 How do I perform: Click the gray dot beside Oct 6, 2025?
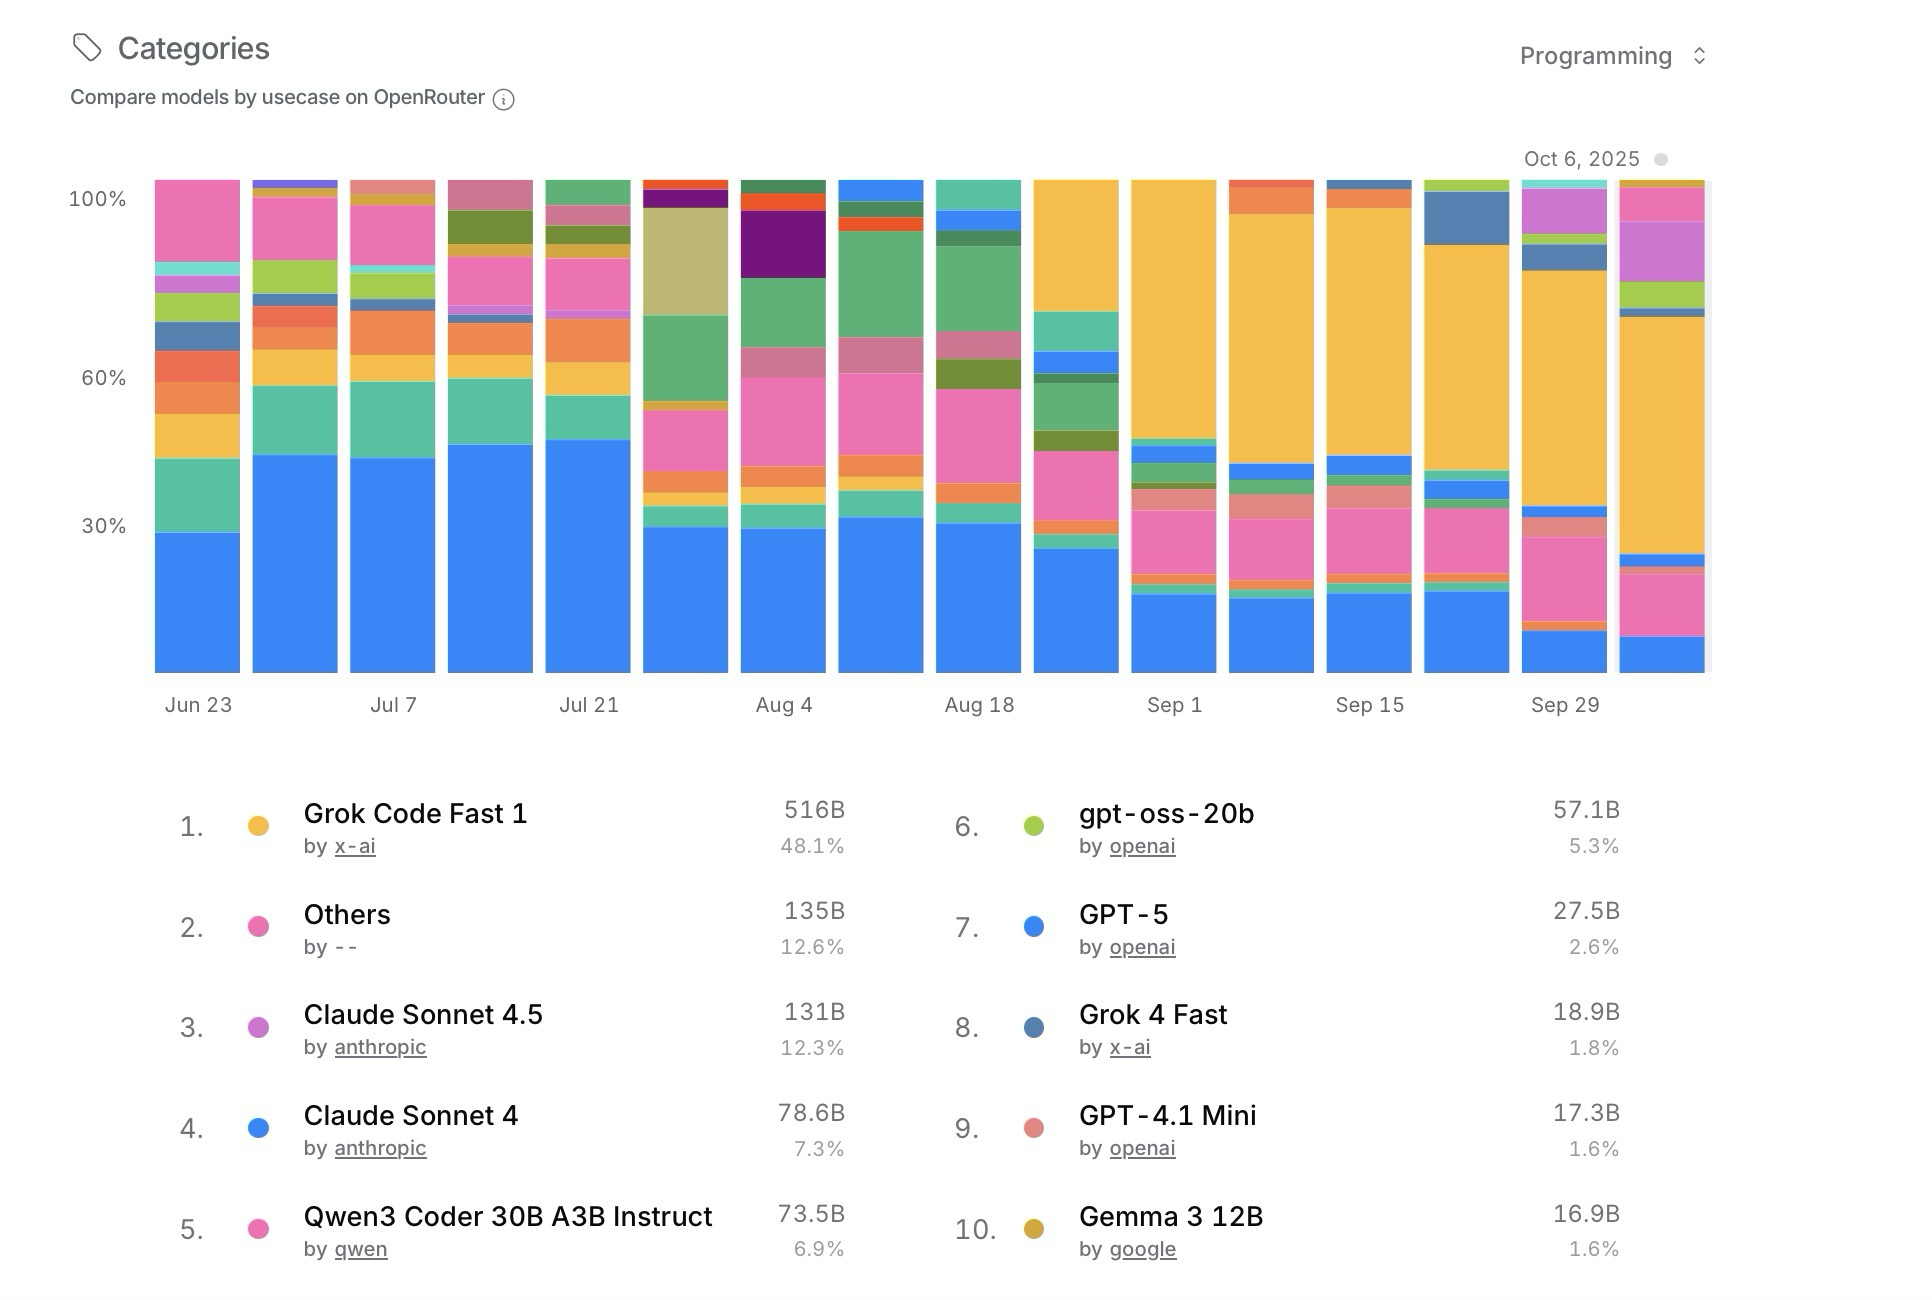point(1661,160)
